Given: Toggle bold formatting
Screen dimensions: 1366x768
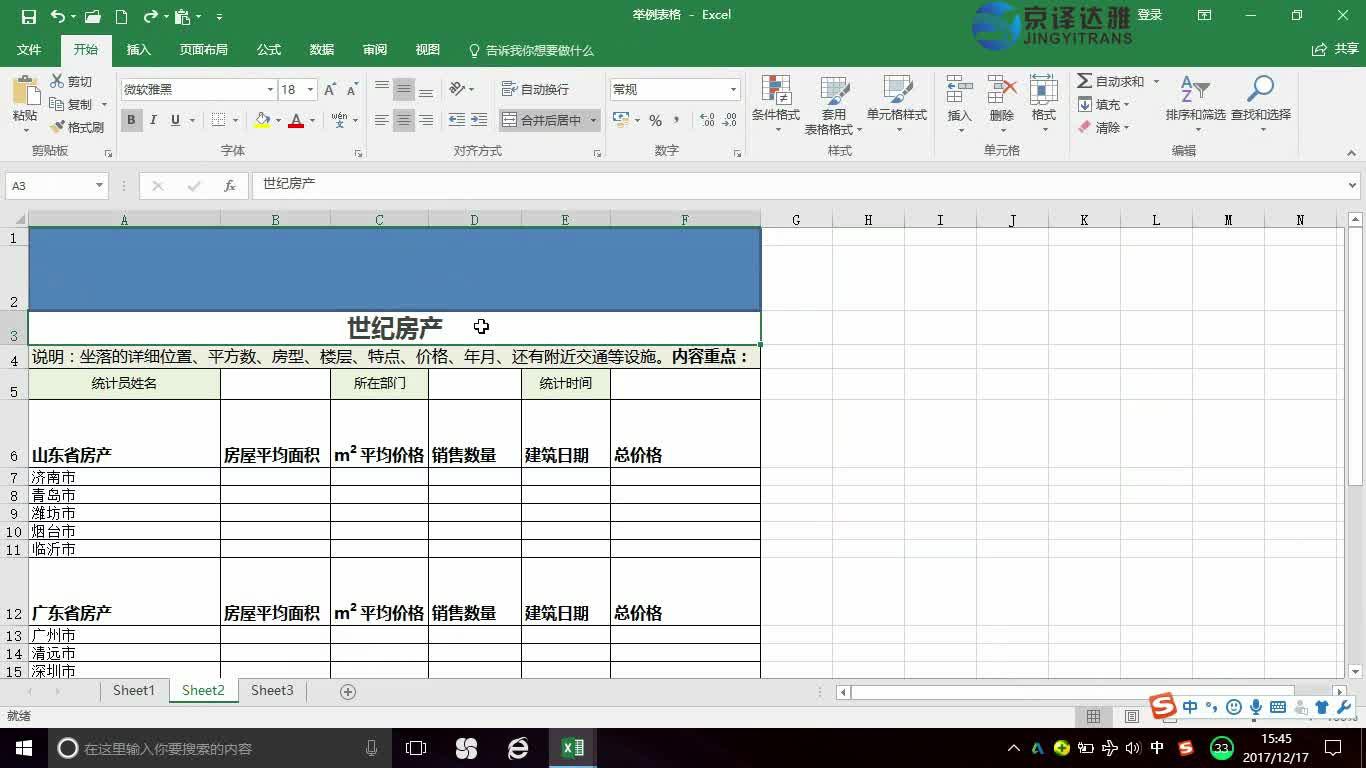Looking at the screenshot, I should pyautogui.click(x=131, y=120).
